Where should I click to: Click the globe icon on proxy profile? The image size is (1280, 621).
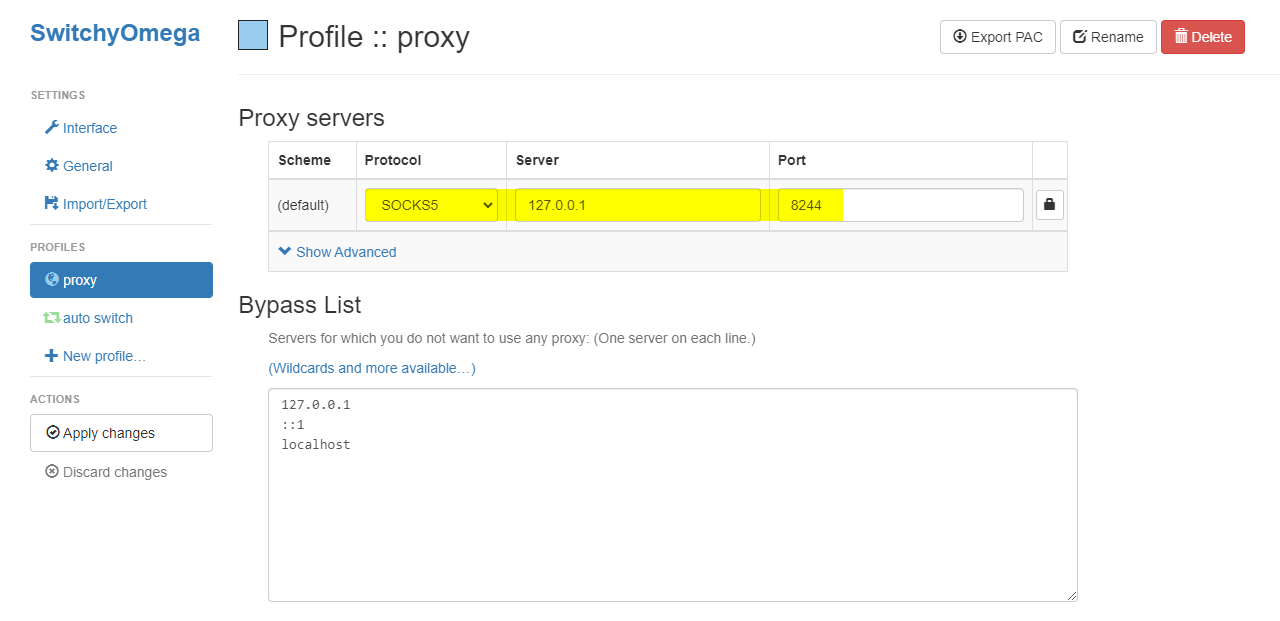pyautogui.click(x=52, y=280)
